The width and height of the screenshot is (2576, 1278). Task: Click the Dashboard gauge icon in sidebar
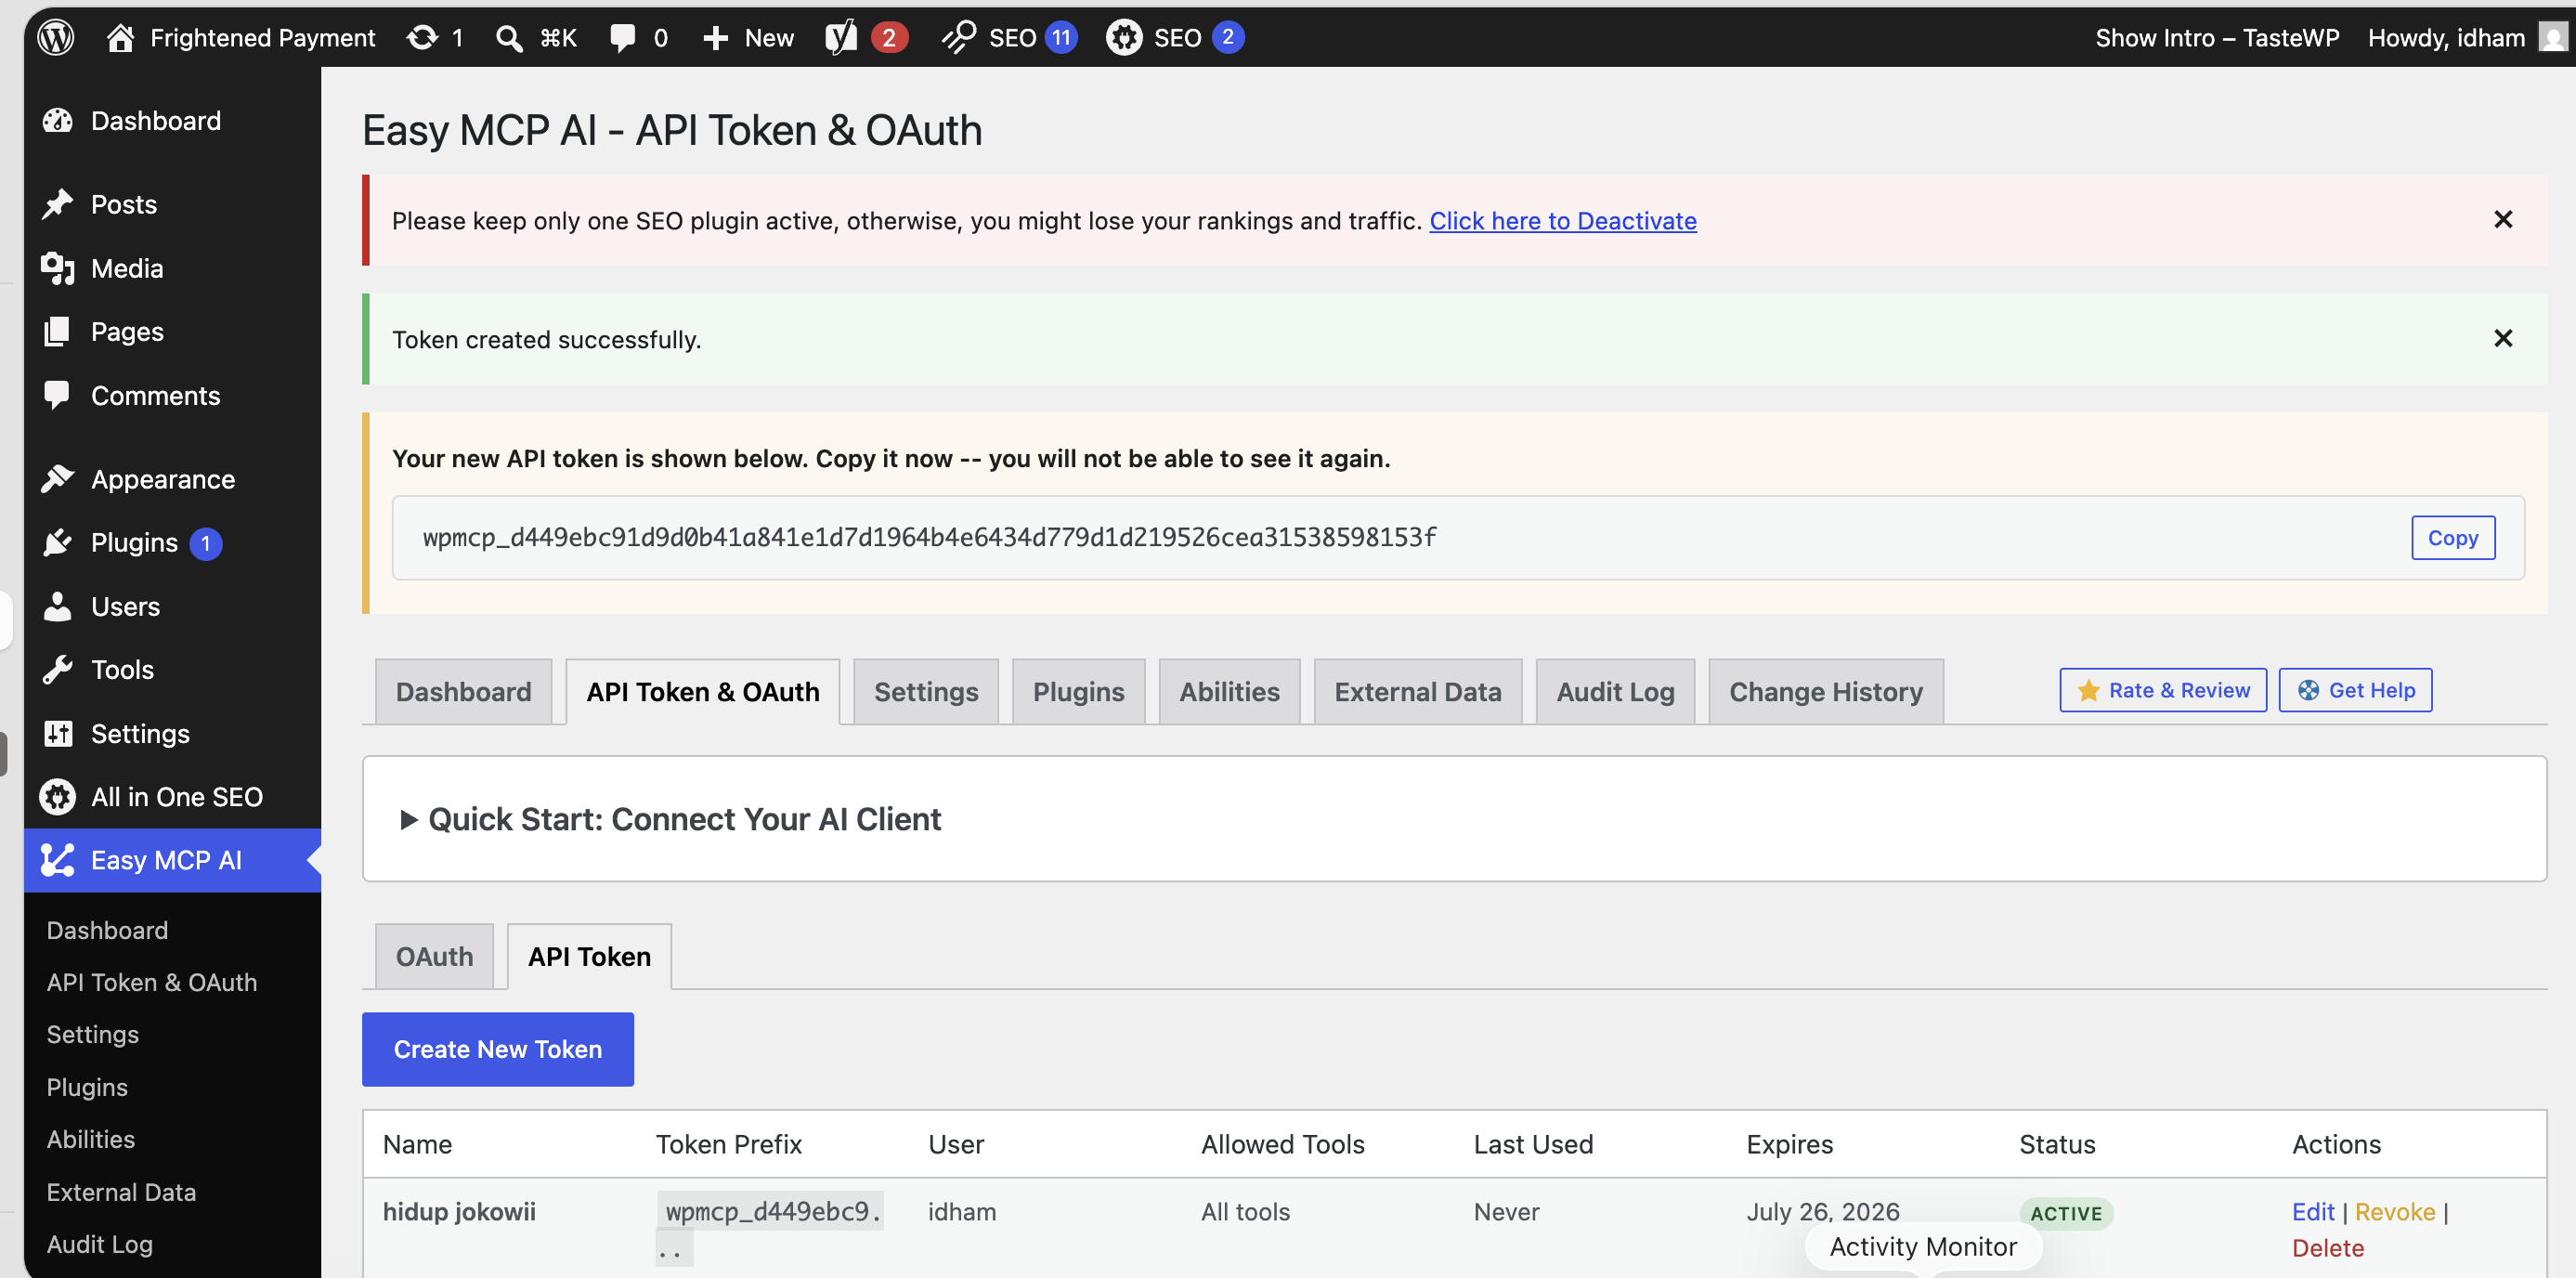click(58, 120)
